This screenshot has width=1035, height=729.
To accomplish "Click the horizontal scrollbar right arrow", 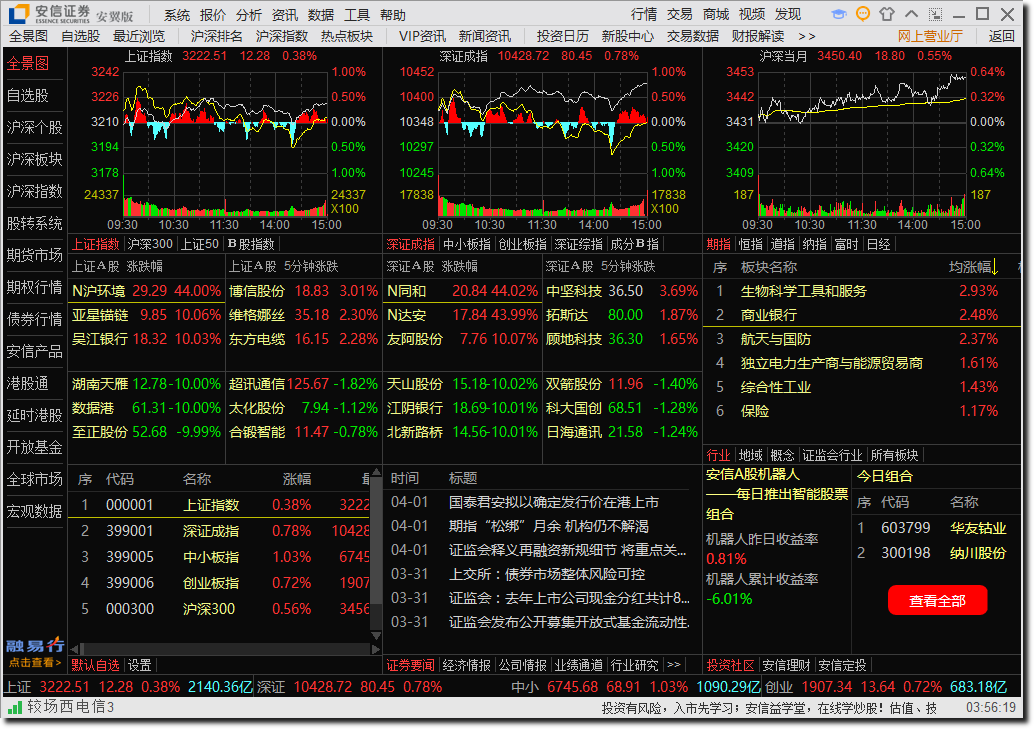I will point(376,649).
